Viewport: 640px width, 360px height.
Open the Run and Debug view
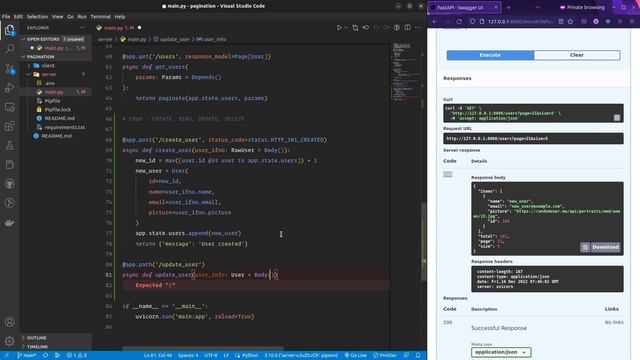click(9, 87)
